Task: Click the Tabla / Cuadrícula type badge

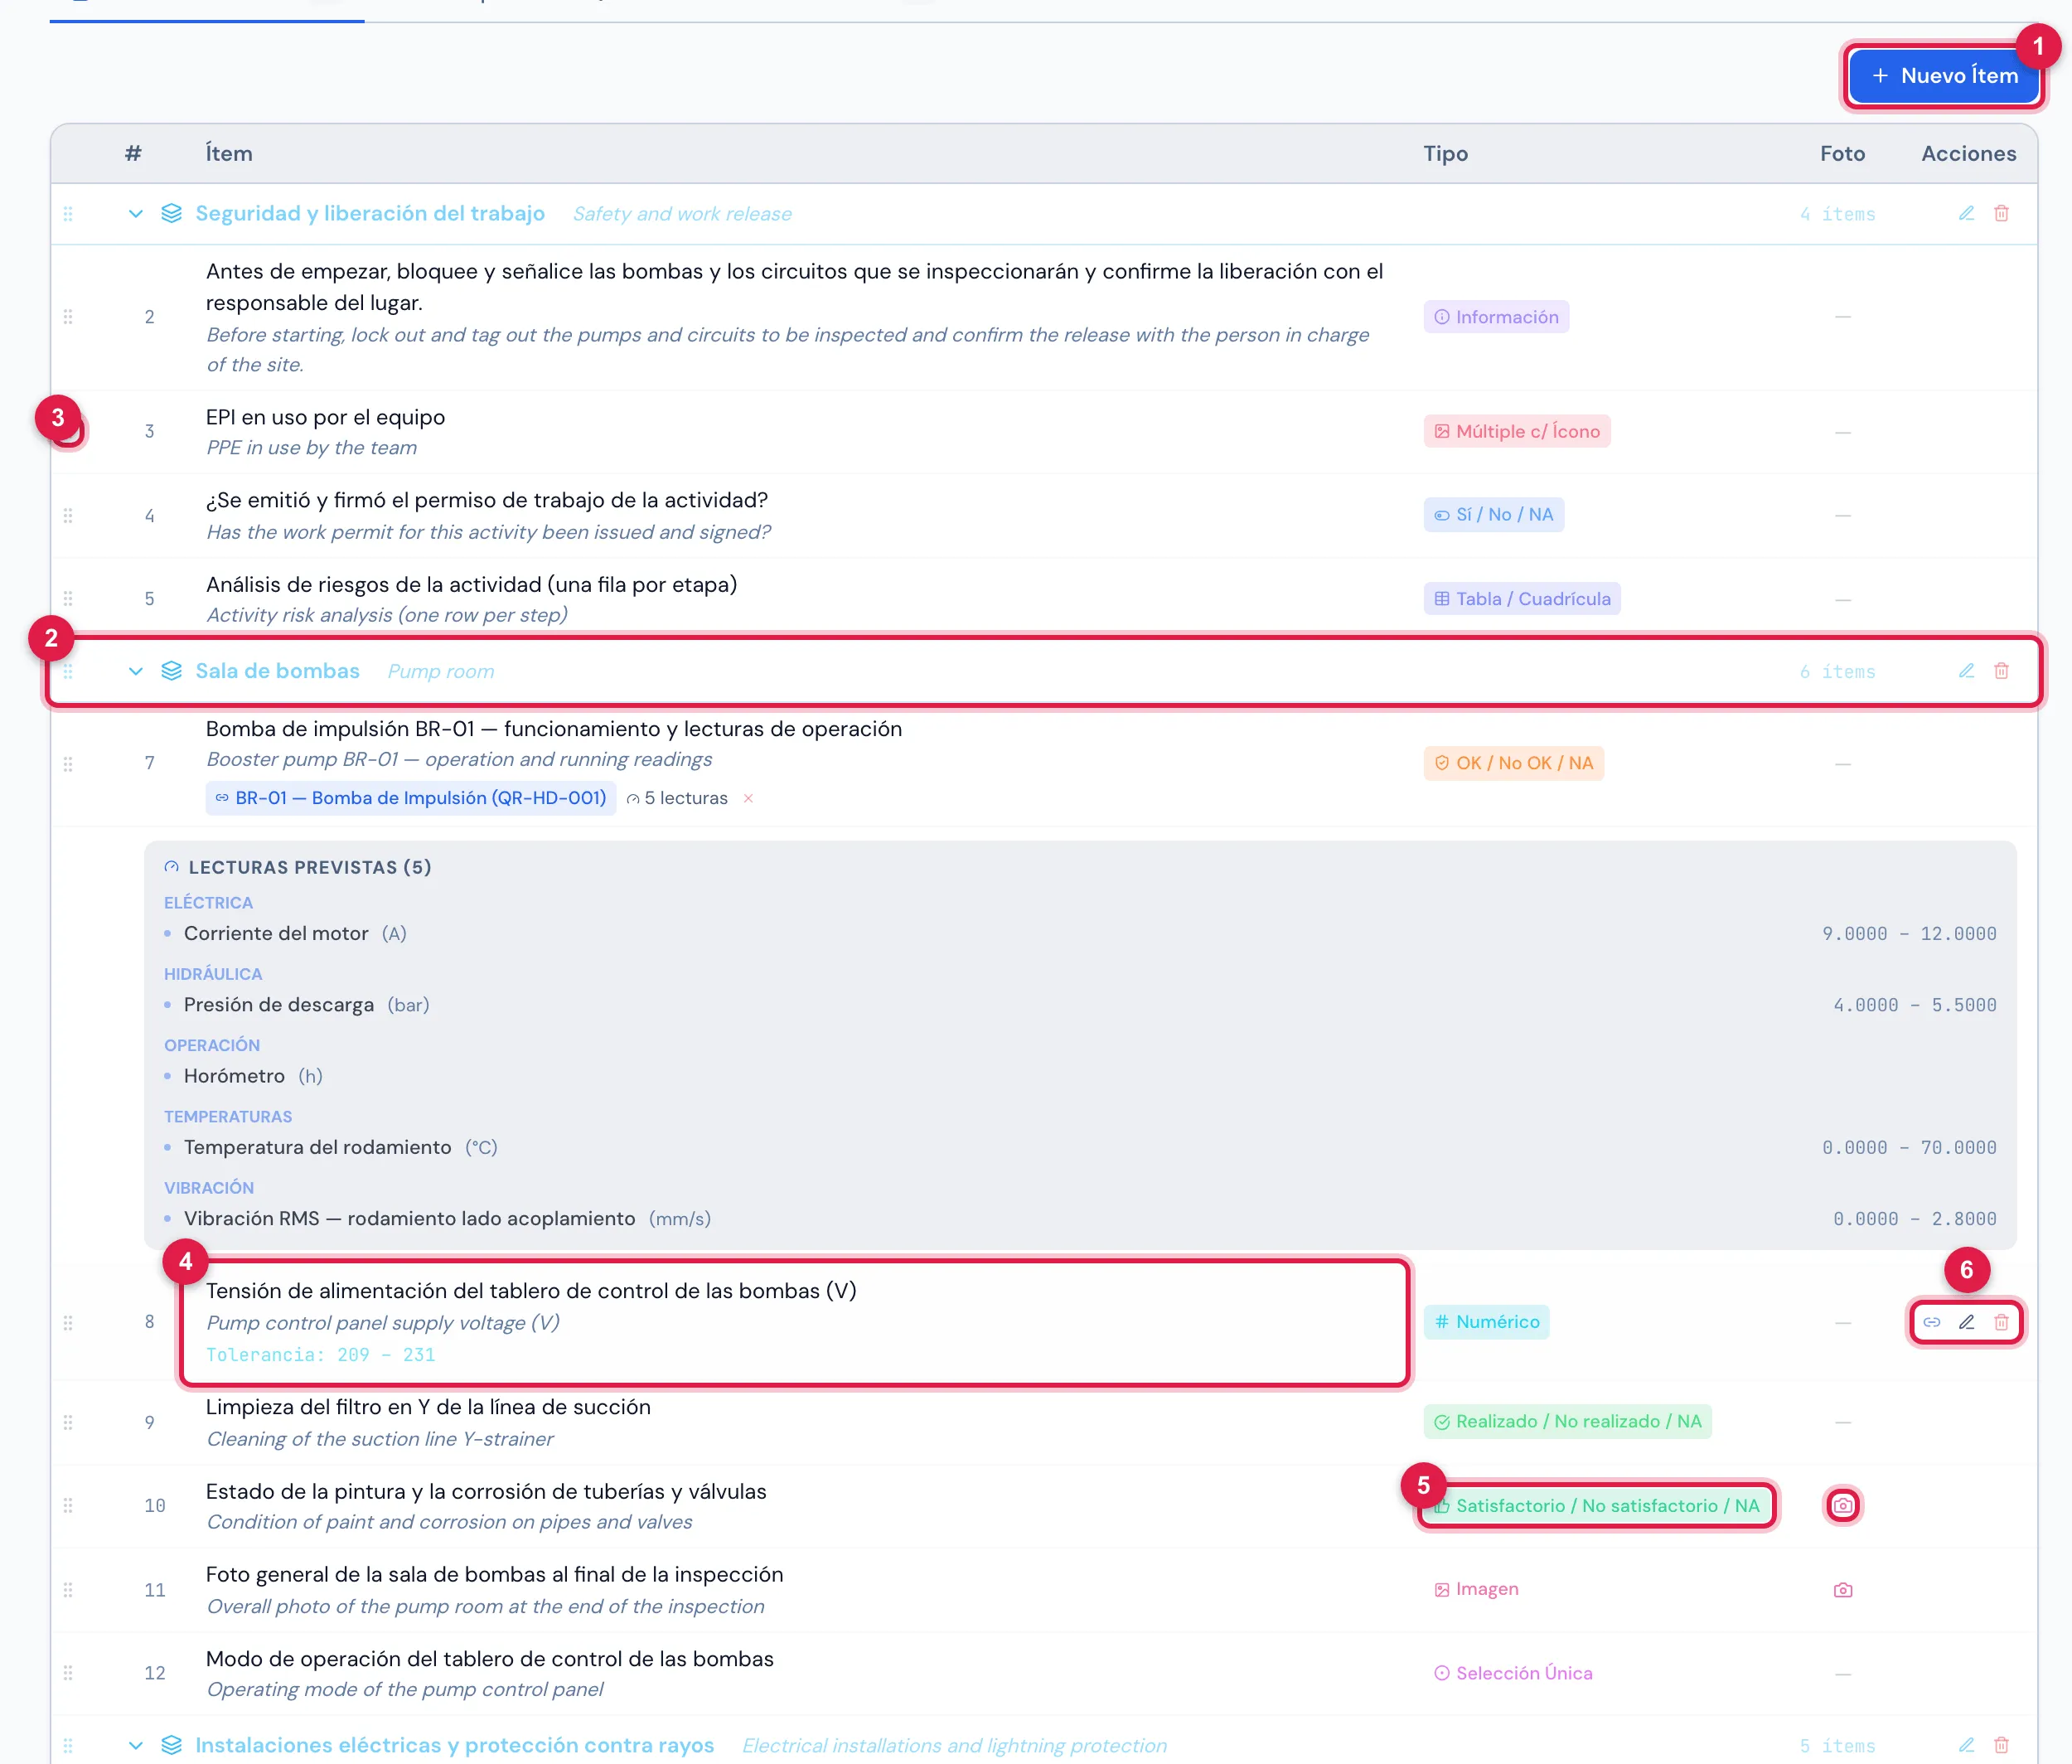Action: tap(1522, 599)
